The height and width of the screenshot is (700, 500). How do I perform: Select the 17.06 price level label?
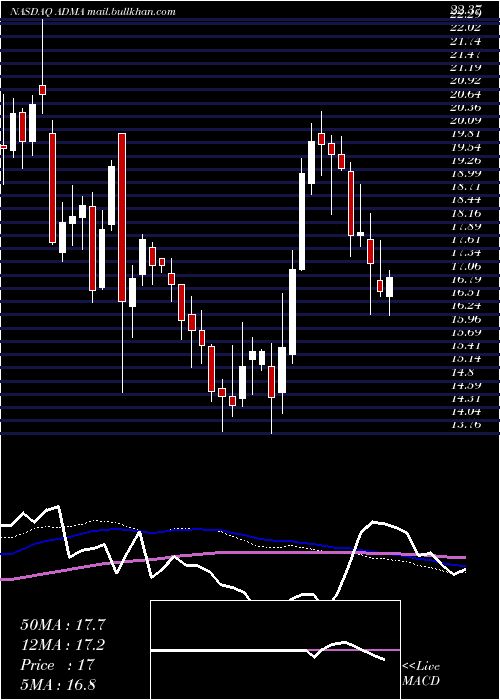pyautogui.click(x=466, y=266)
